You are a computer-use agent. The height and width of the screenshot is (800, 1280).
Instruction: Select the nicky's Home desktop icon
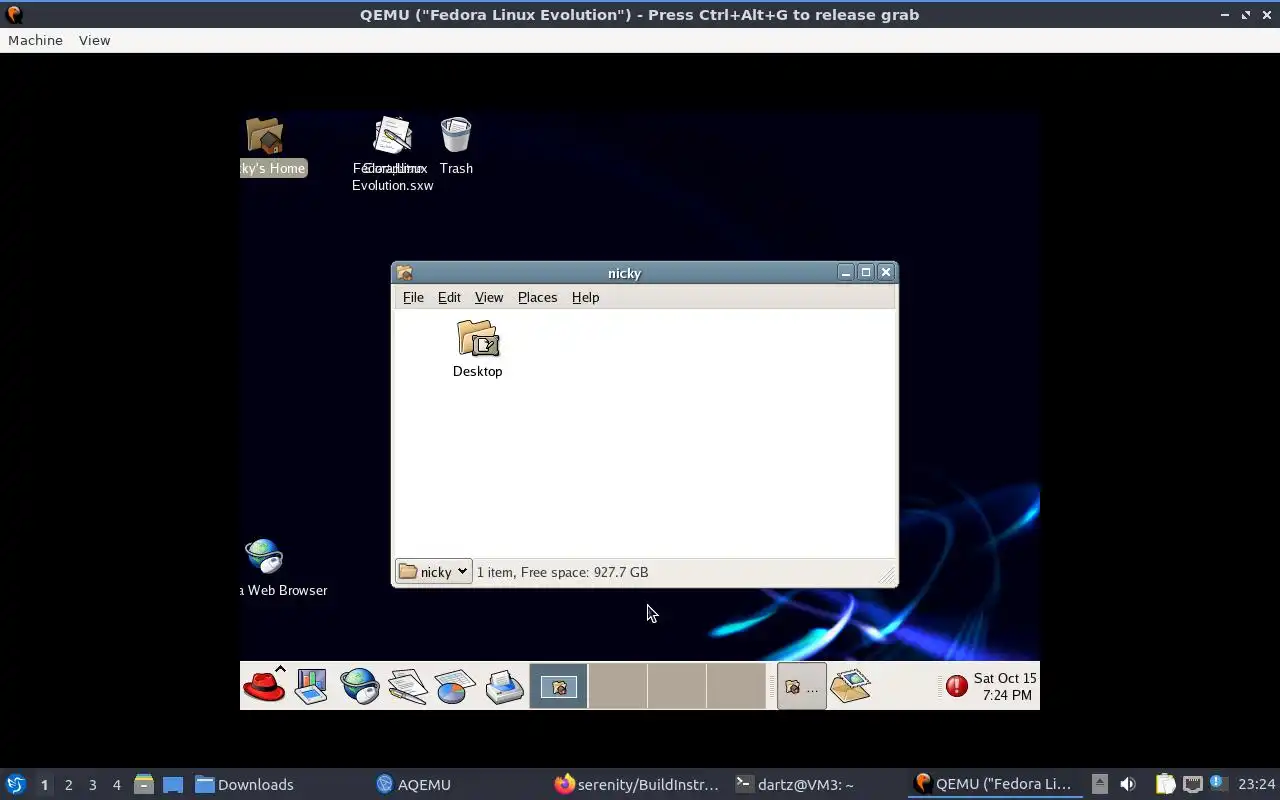pyautogui.click(x=266, y=147)
